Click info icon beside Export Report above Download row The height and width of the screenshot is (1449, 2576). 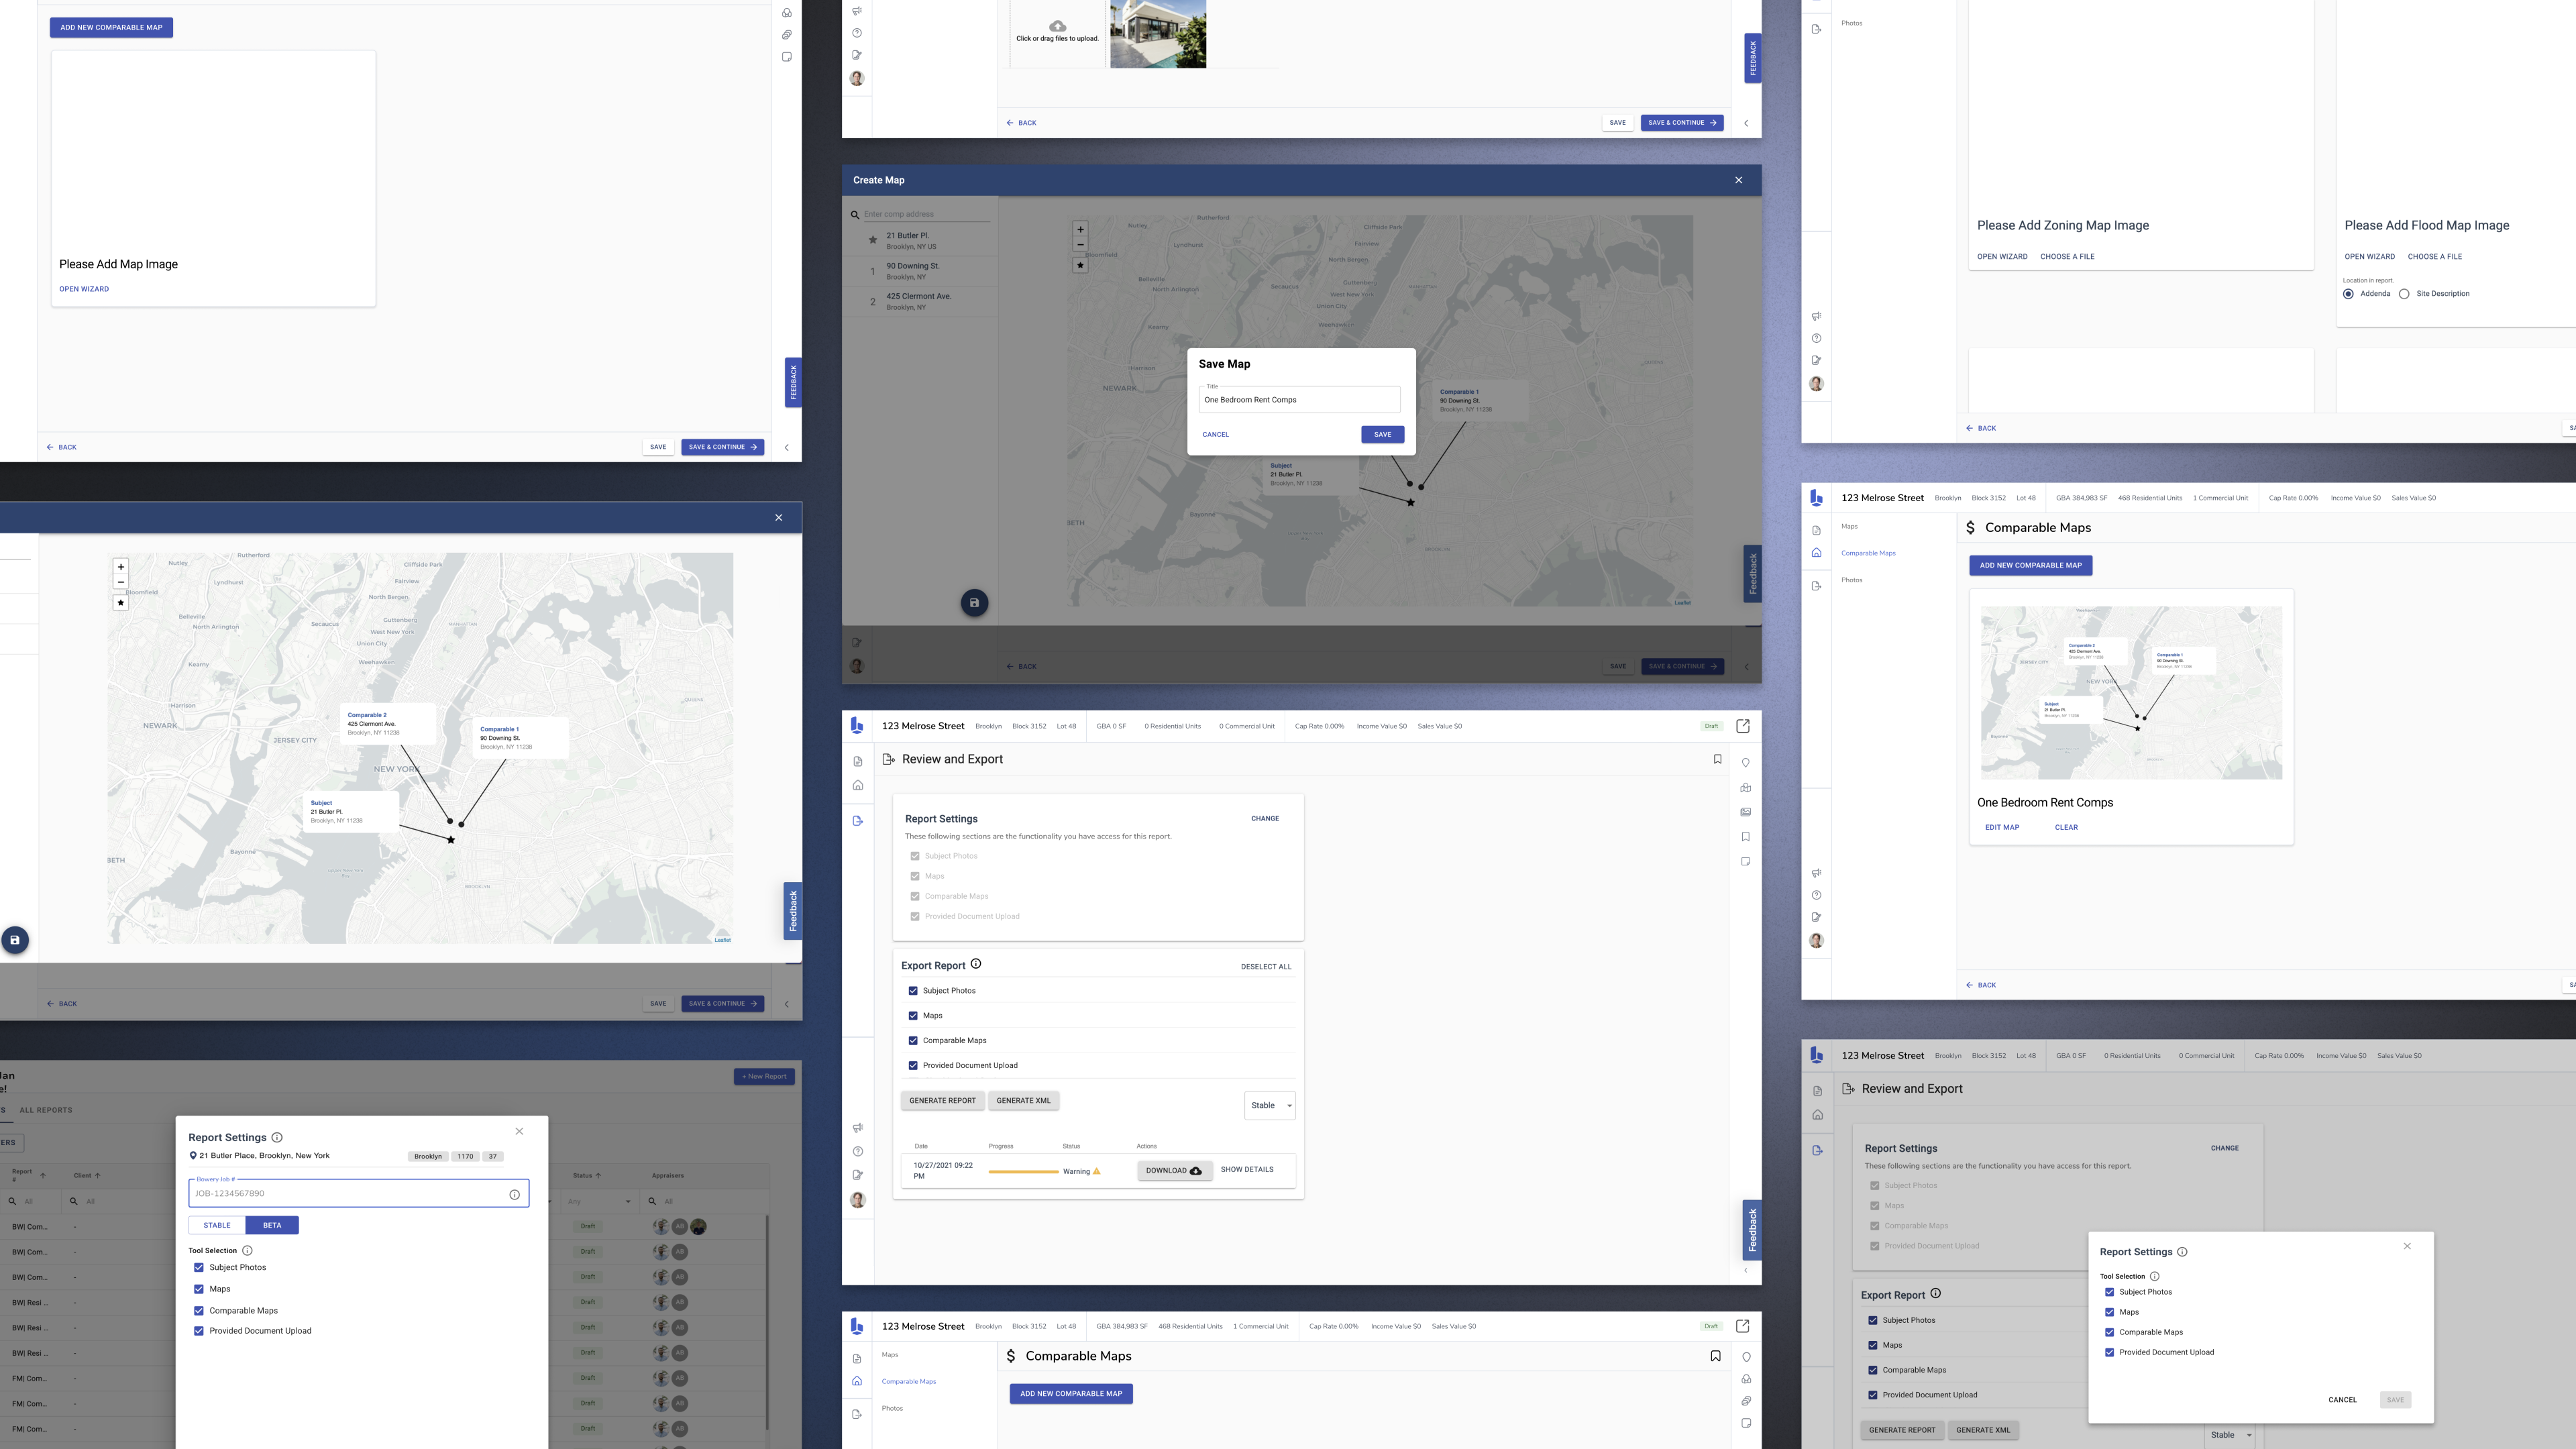pyautogui.click(x=976, y=964)
